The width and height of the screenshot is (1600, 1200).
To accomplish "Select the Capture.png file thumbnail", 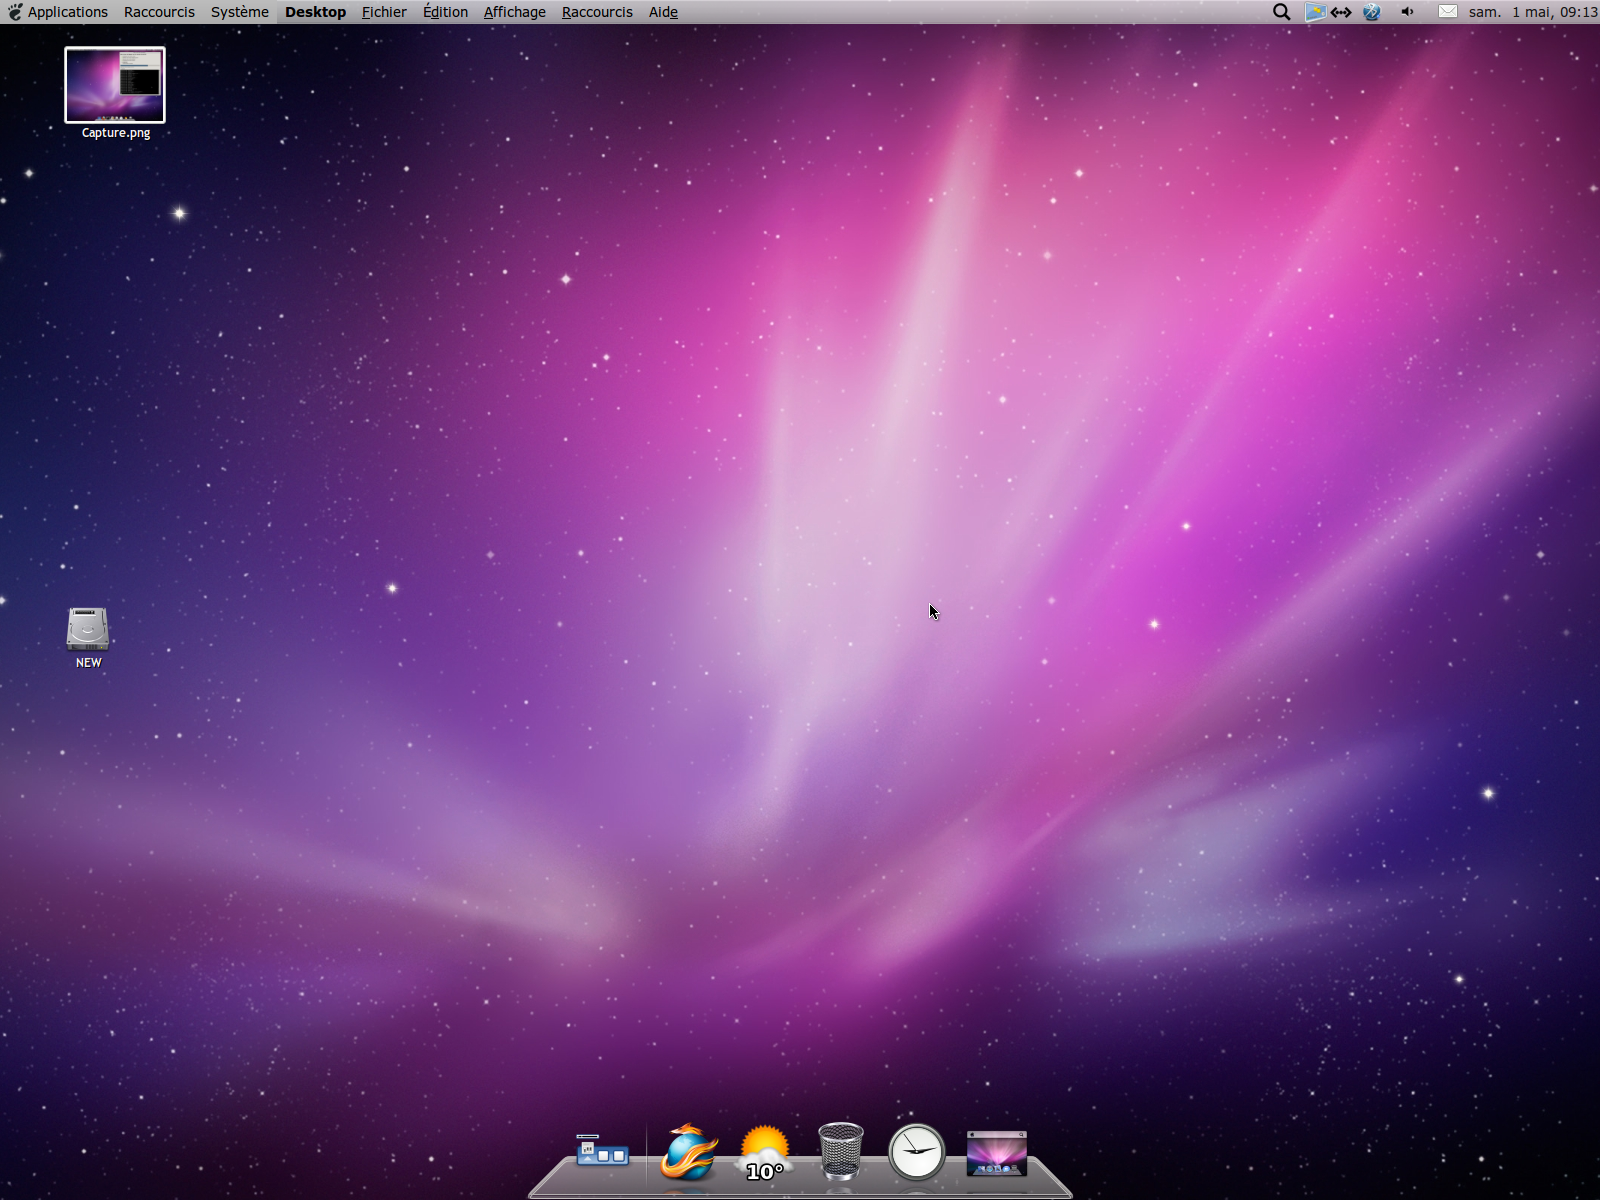I will (115, 86).
